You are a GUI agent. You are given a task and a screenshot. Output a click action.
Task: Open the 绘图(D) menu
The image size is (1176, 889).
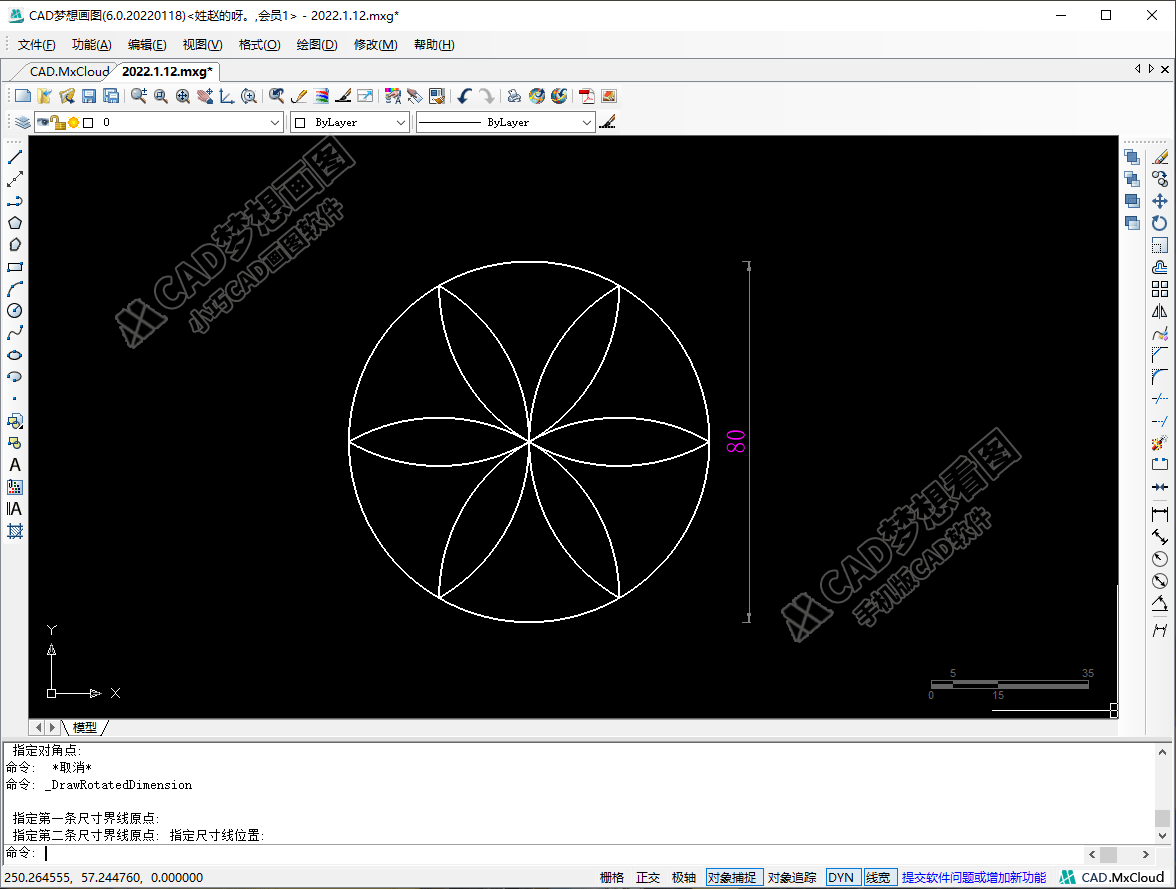(317, 45)
